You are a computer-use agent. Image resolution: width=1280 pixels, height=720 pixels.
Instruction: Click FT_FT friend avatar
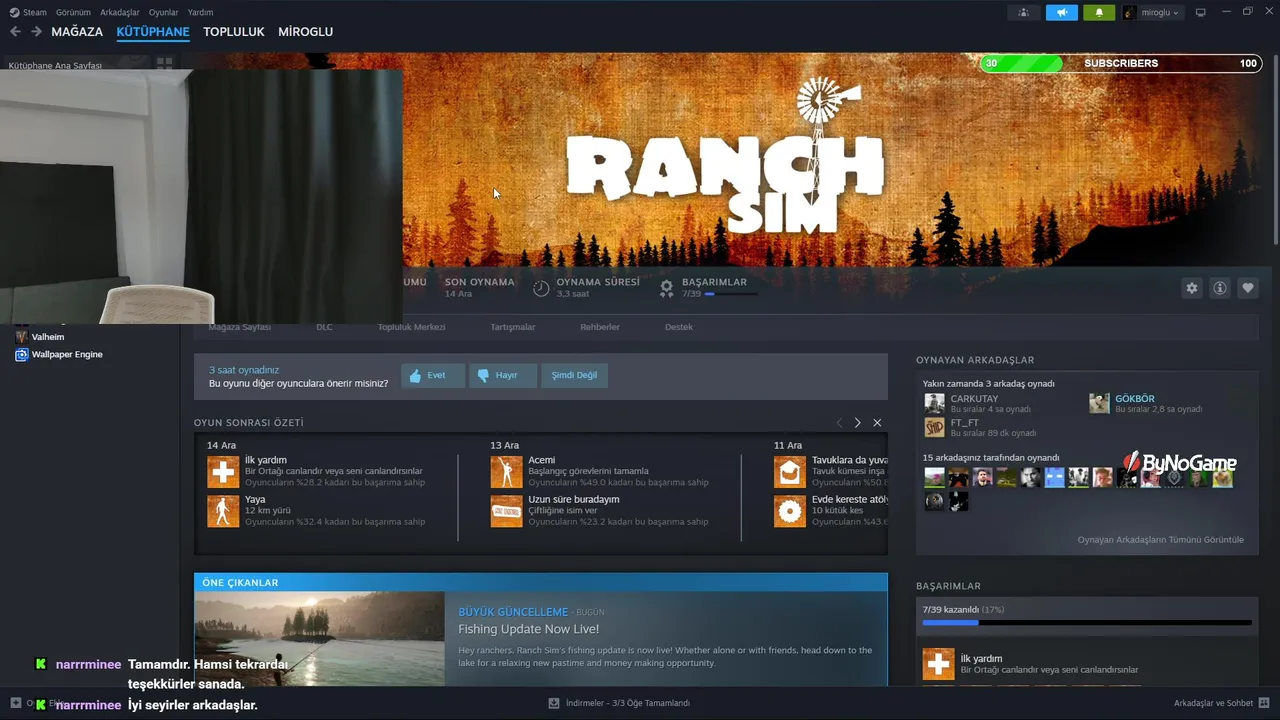[934, 427]
